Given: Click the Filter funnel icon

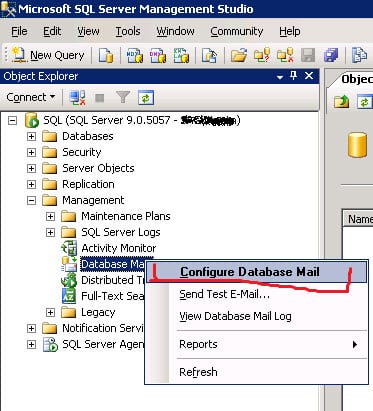Looking at the screenshot, I should click(x=122, y=98).
